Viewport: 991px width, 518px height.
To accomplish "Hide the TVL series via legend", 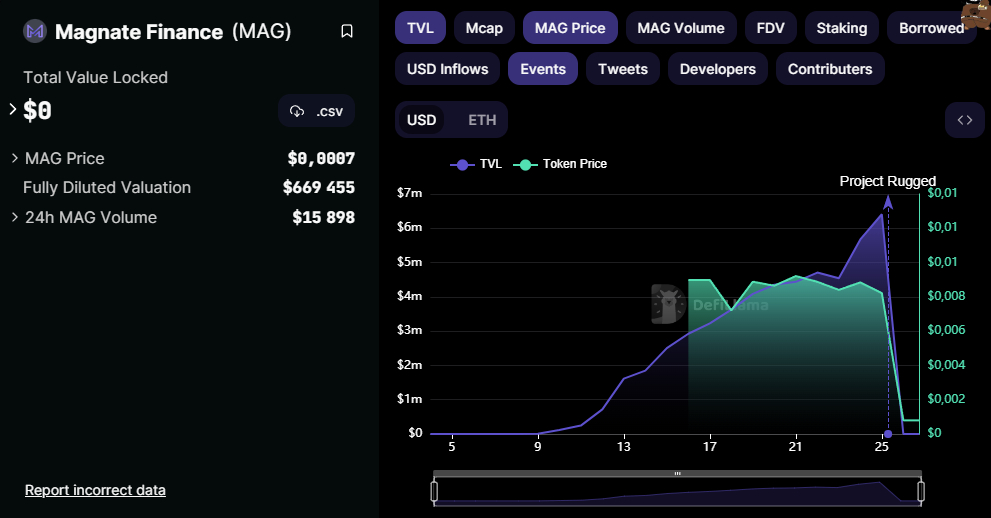I will [476, 164].
